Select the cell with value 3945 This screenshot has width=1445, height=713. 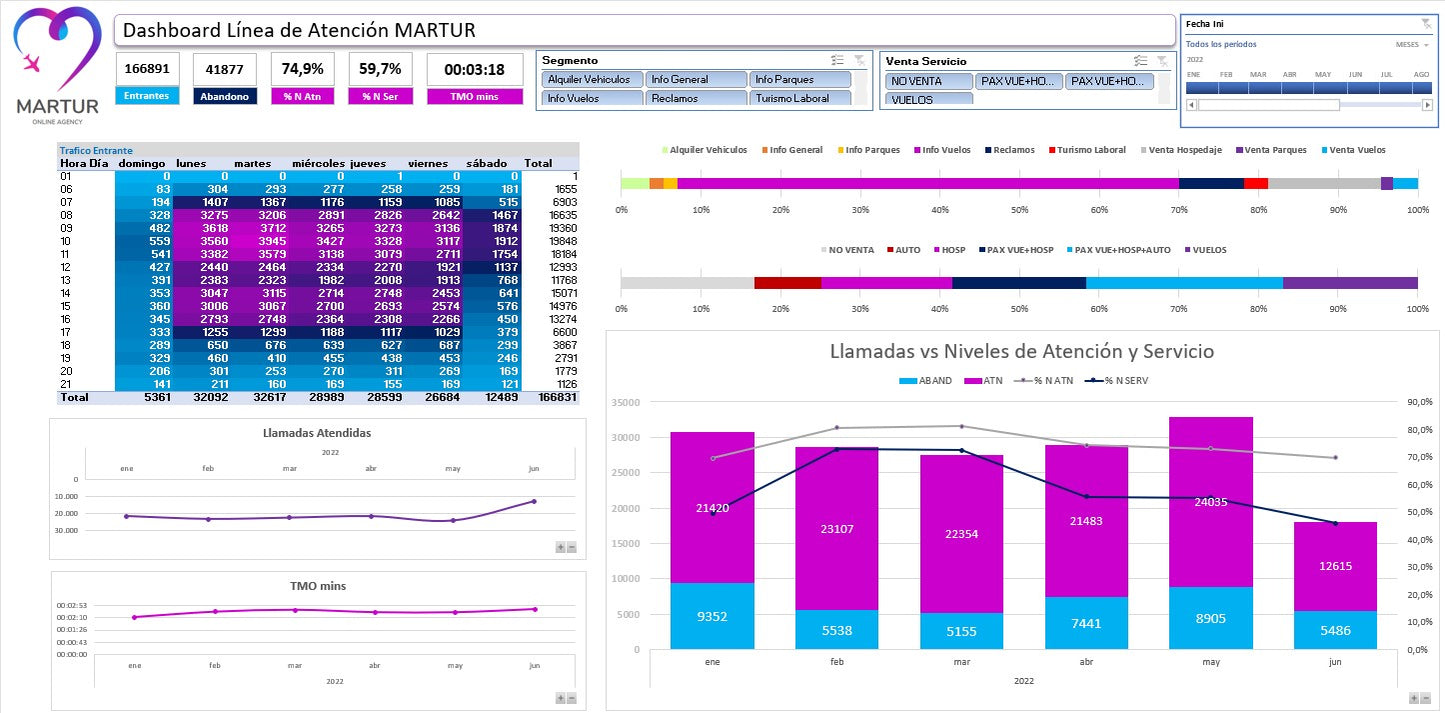258,241
